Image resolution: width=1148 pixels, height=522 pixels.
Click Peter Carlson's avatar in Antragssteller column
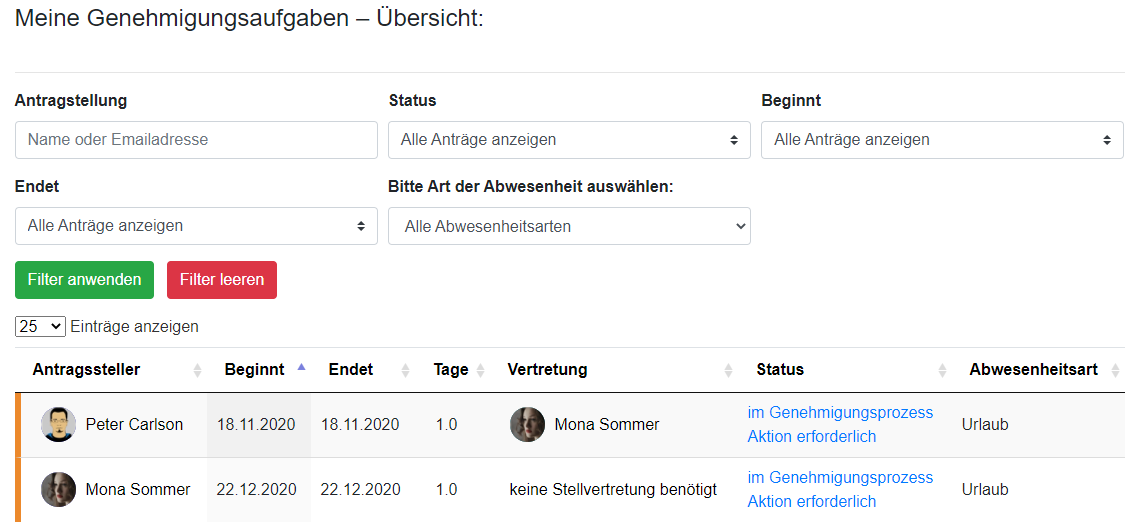tap(59, 425)
